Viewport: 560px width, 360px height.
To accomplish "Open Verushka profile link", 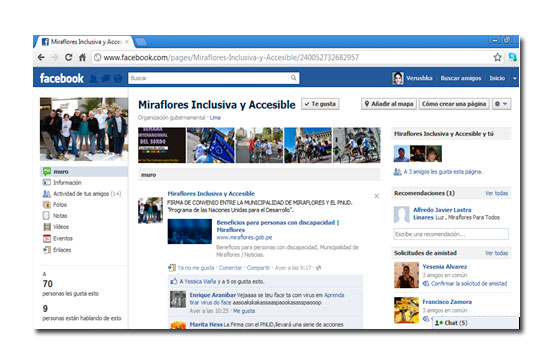I will click(x=419, y=78).
